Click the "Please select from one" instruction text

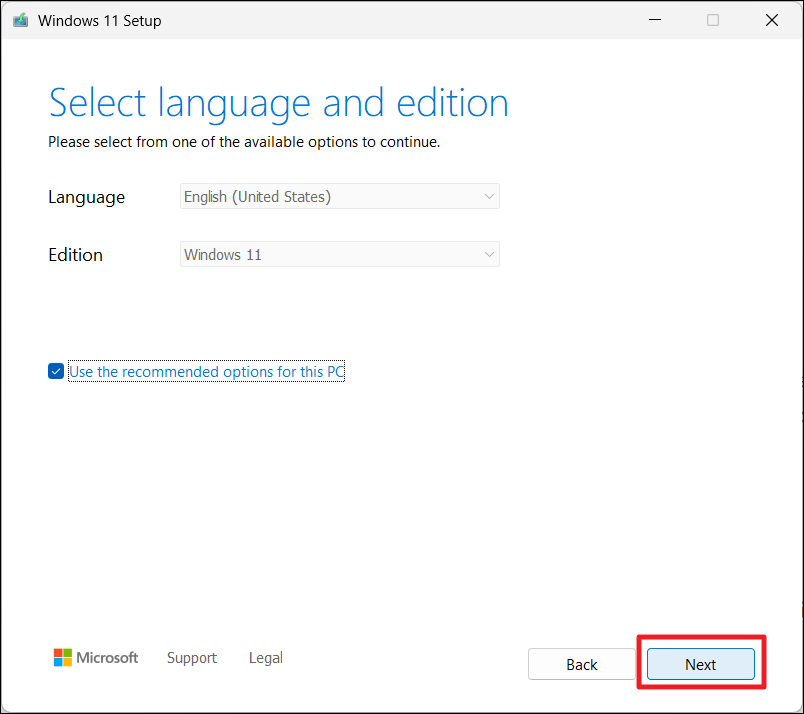tap(244, 142)
